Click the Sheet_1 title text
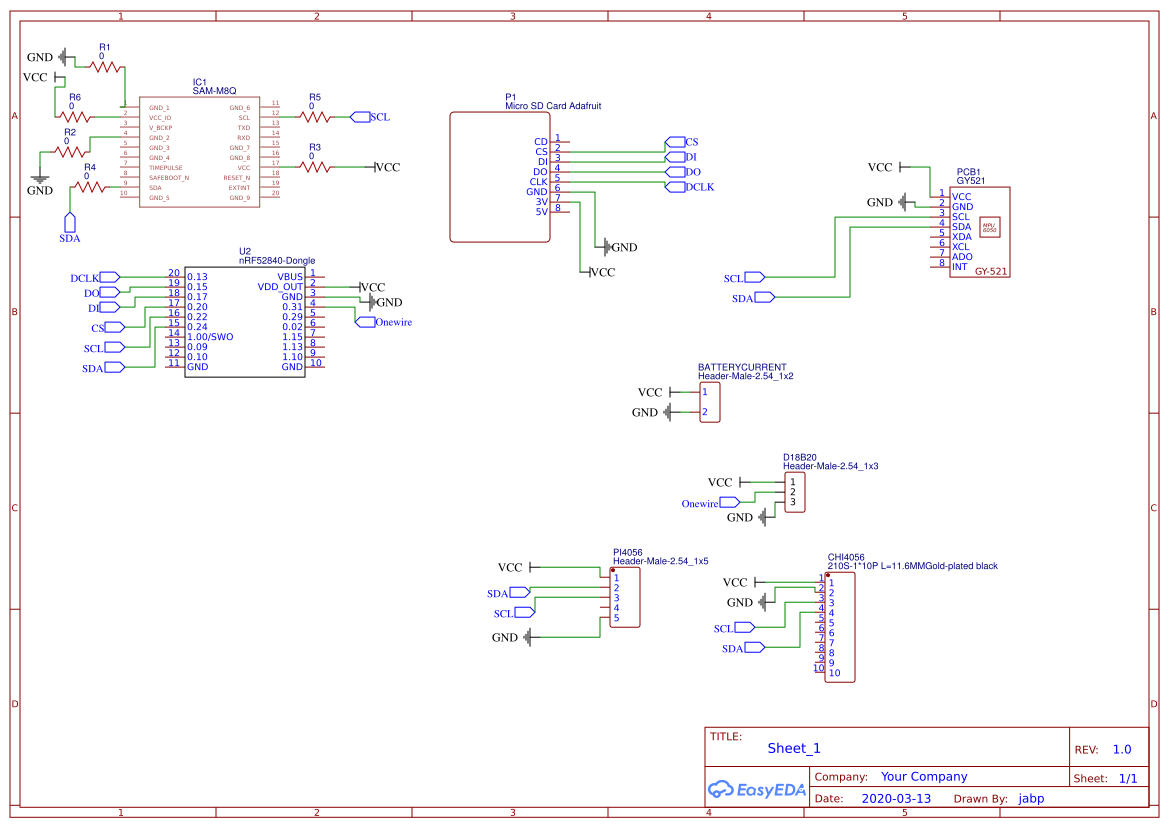Screen dimensions: 1169x828 point(793,748)
